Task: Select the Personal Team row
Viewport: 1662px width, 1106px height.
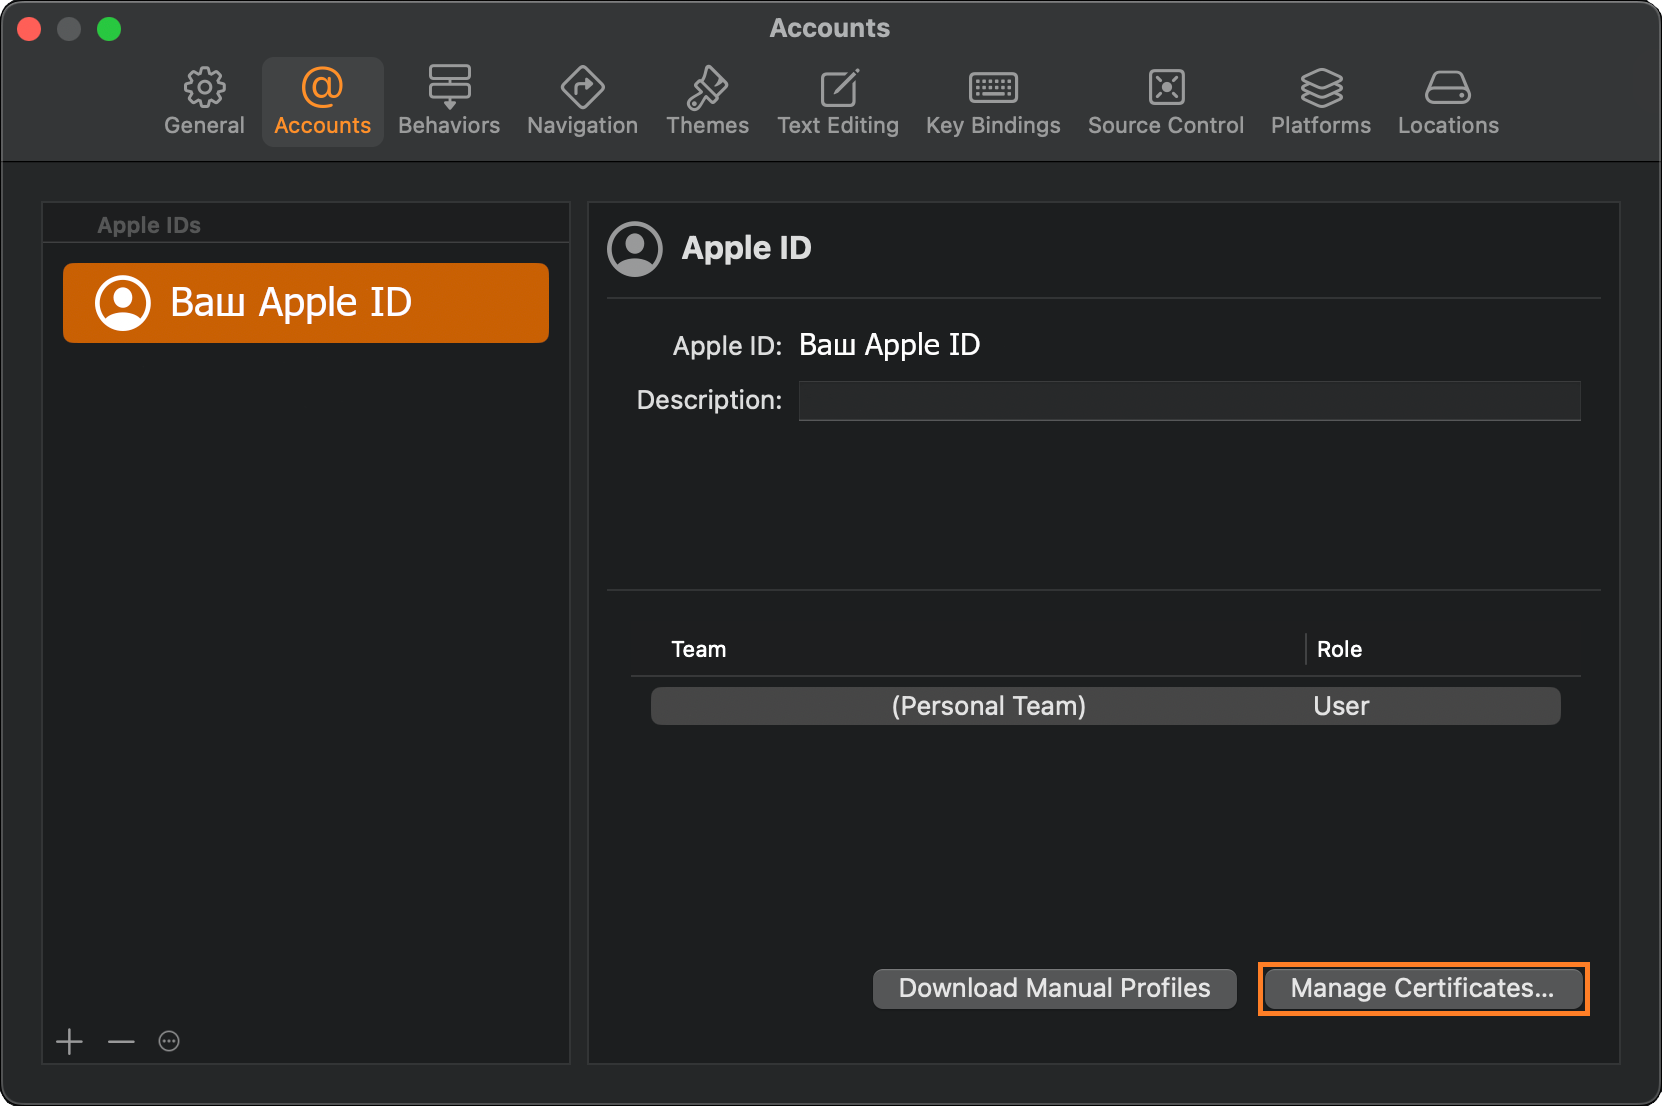Action: point(1105,706)
